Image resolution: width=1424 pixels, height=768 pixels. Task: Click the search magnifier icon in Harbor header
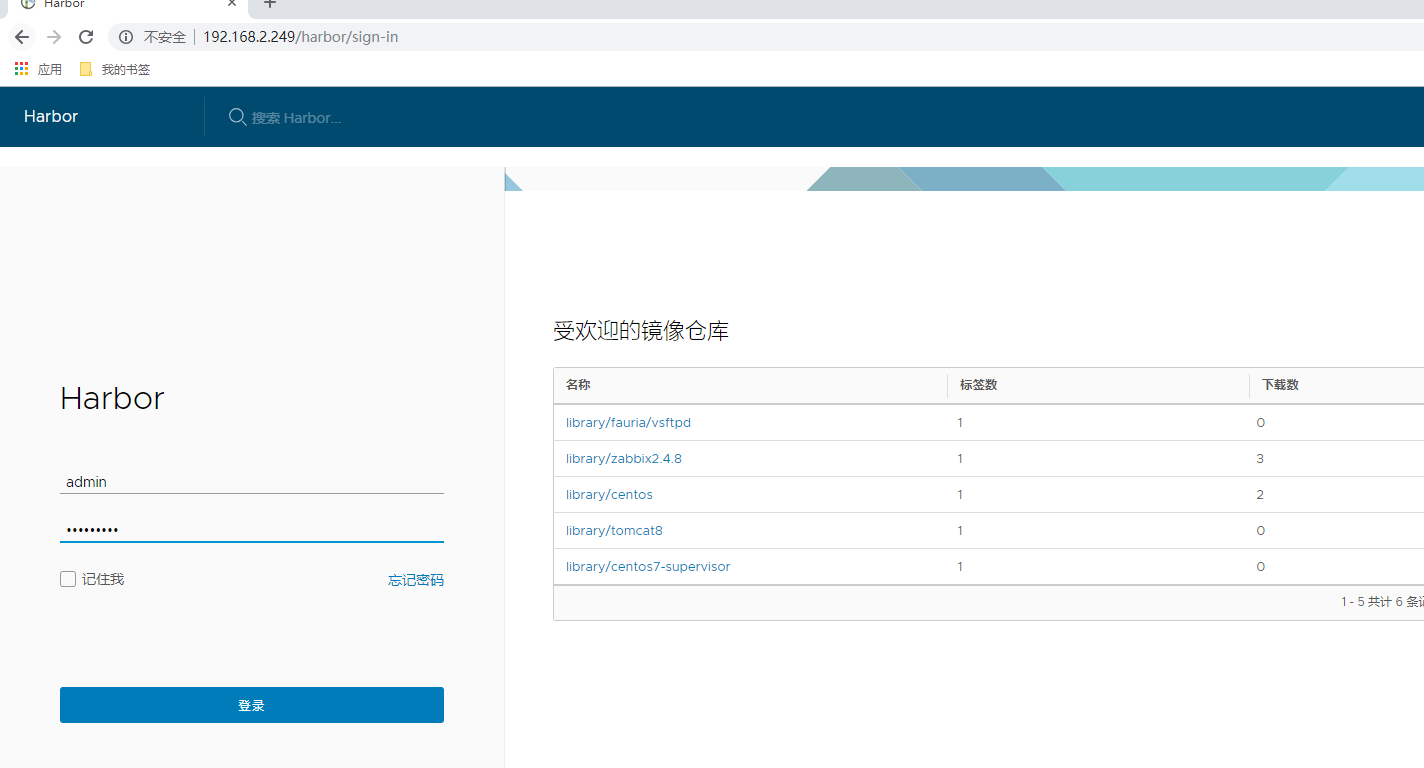click(x=237, y=117)
